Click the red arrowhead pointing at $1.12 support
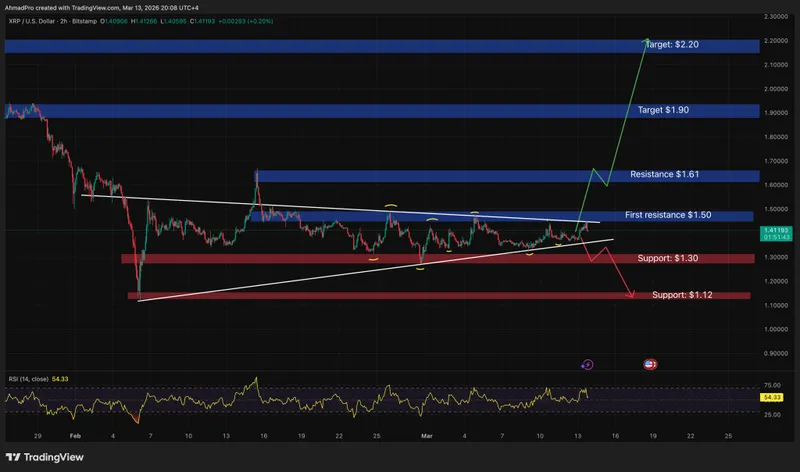800x472 pixels. 632,294
